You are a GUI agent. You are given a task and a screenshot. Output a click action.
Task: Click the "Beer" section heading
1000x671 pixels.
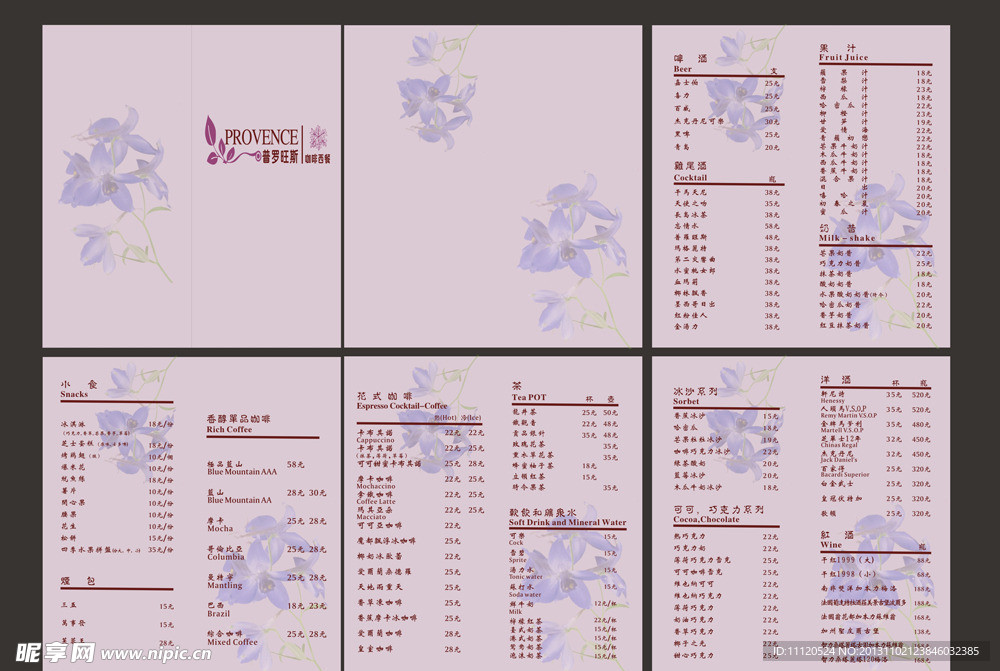tap(682, 69)
